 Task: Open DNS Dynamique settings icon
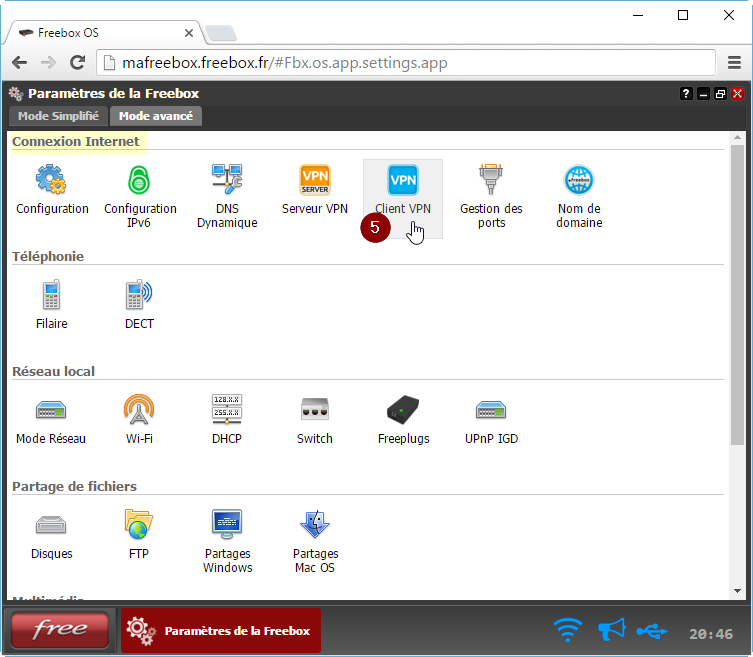point(227,179)
